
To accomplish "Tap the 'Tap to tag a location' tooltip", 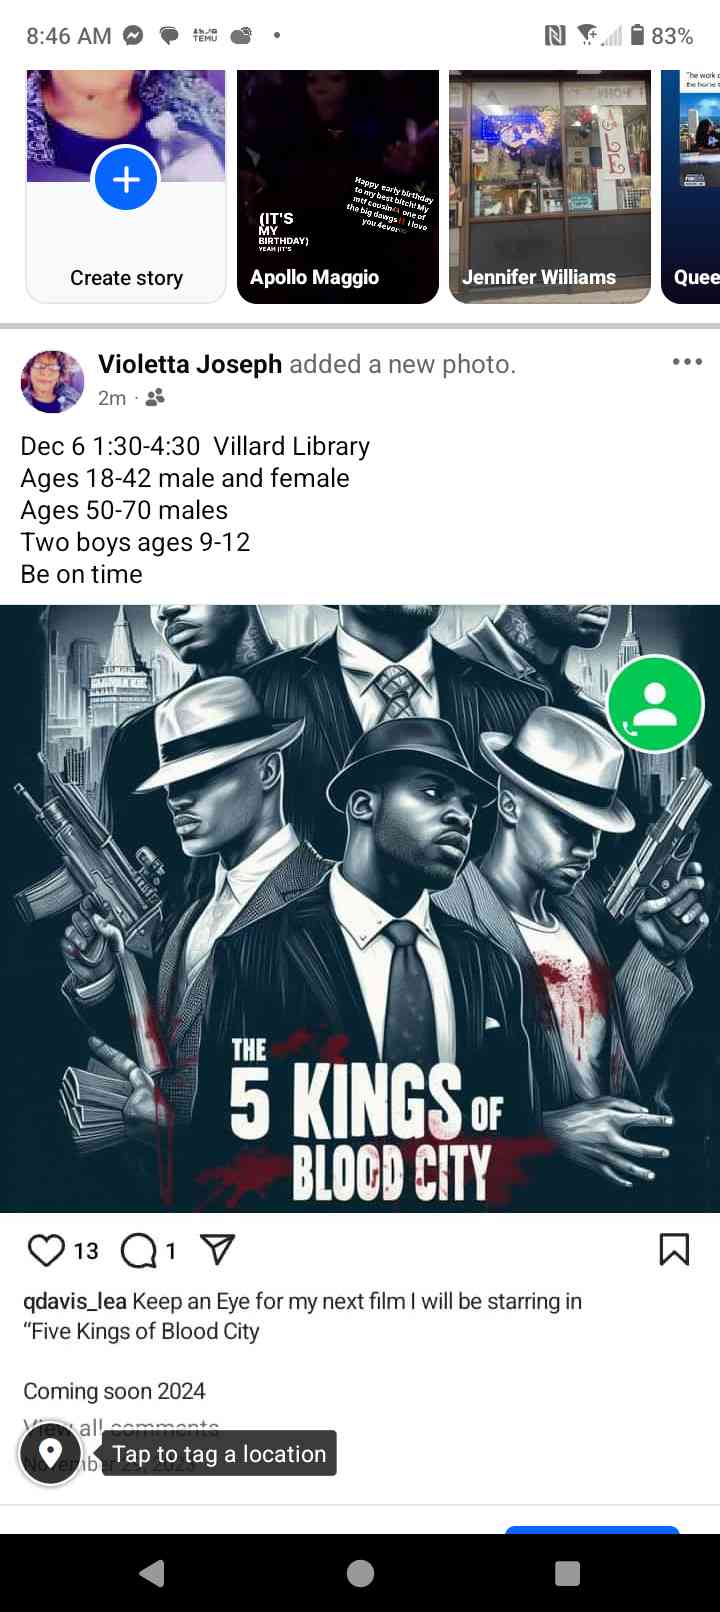I will 219,1453.
